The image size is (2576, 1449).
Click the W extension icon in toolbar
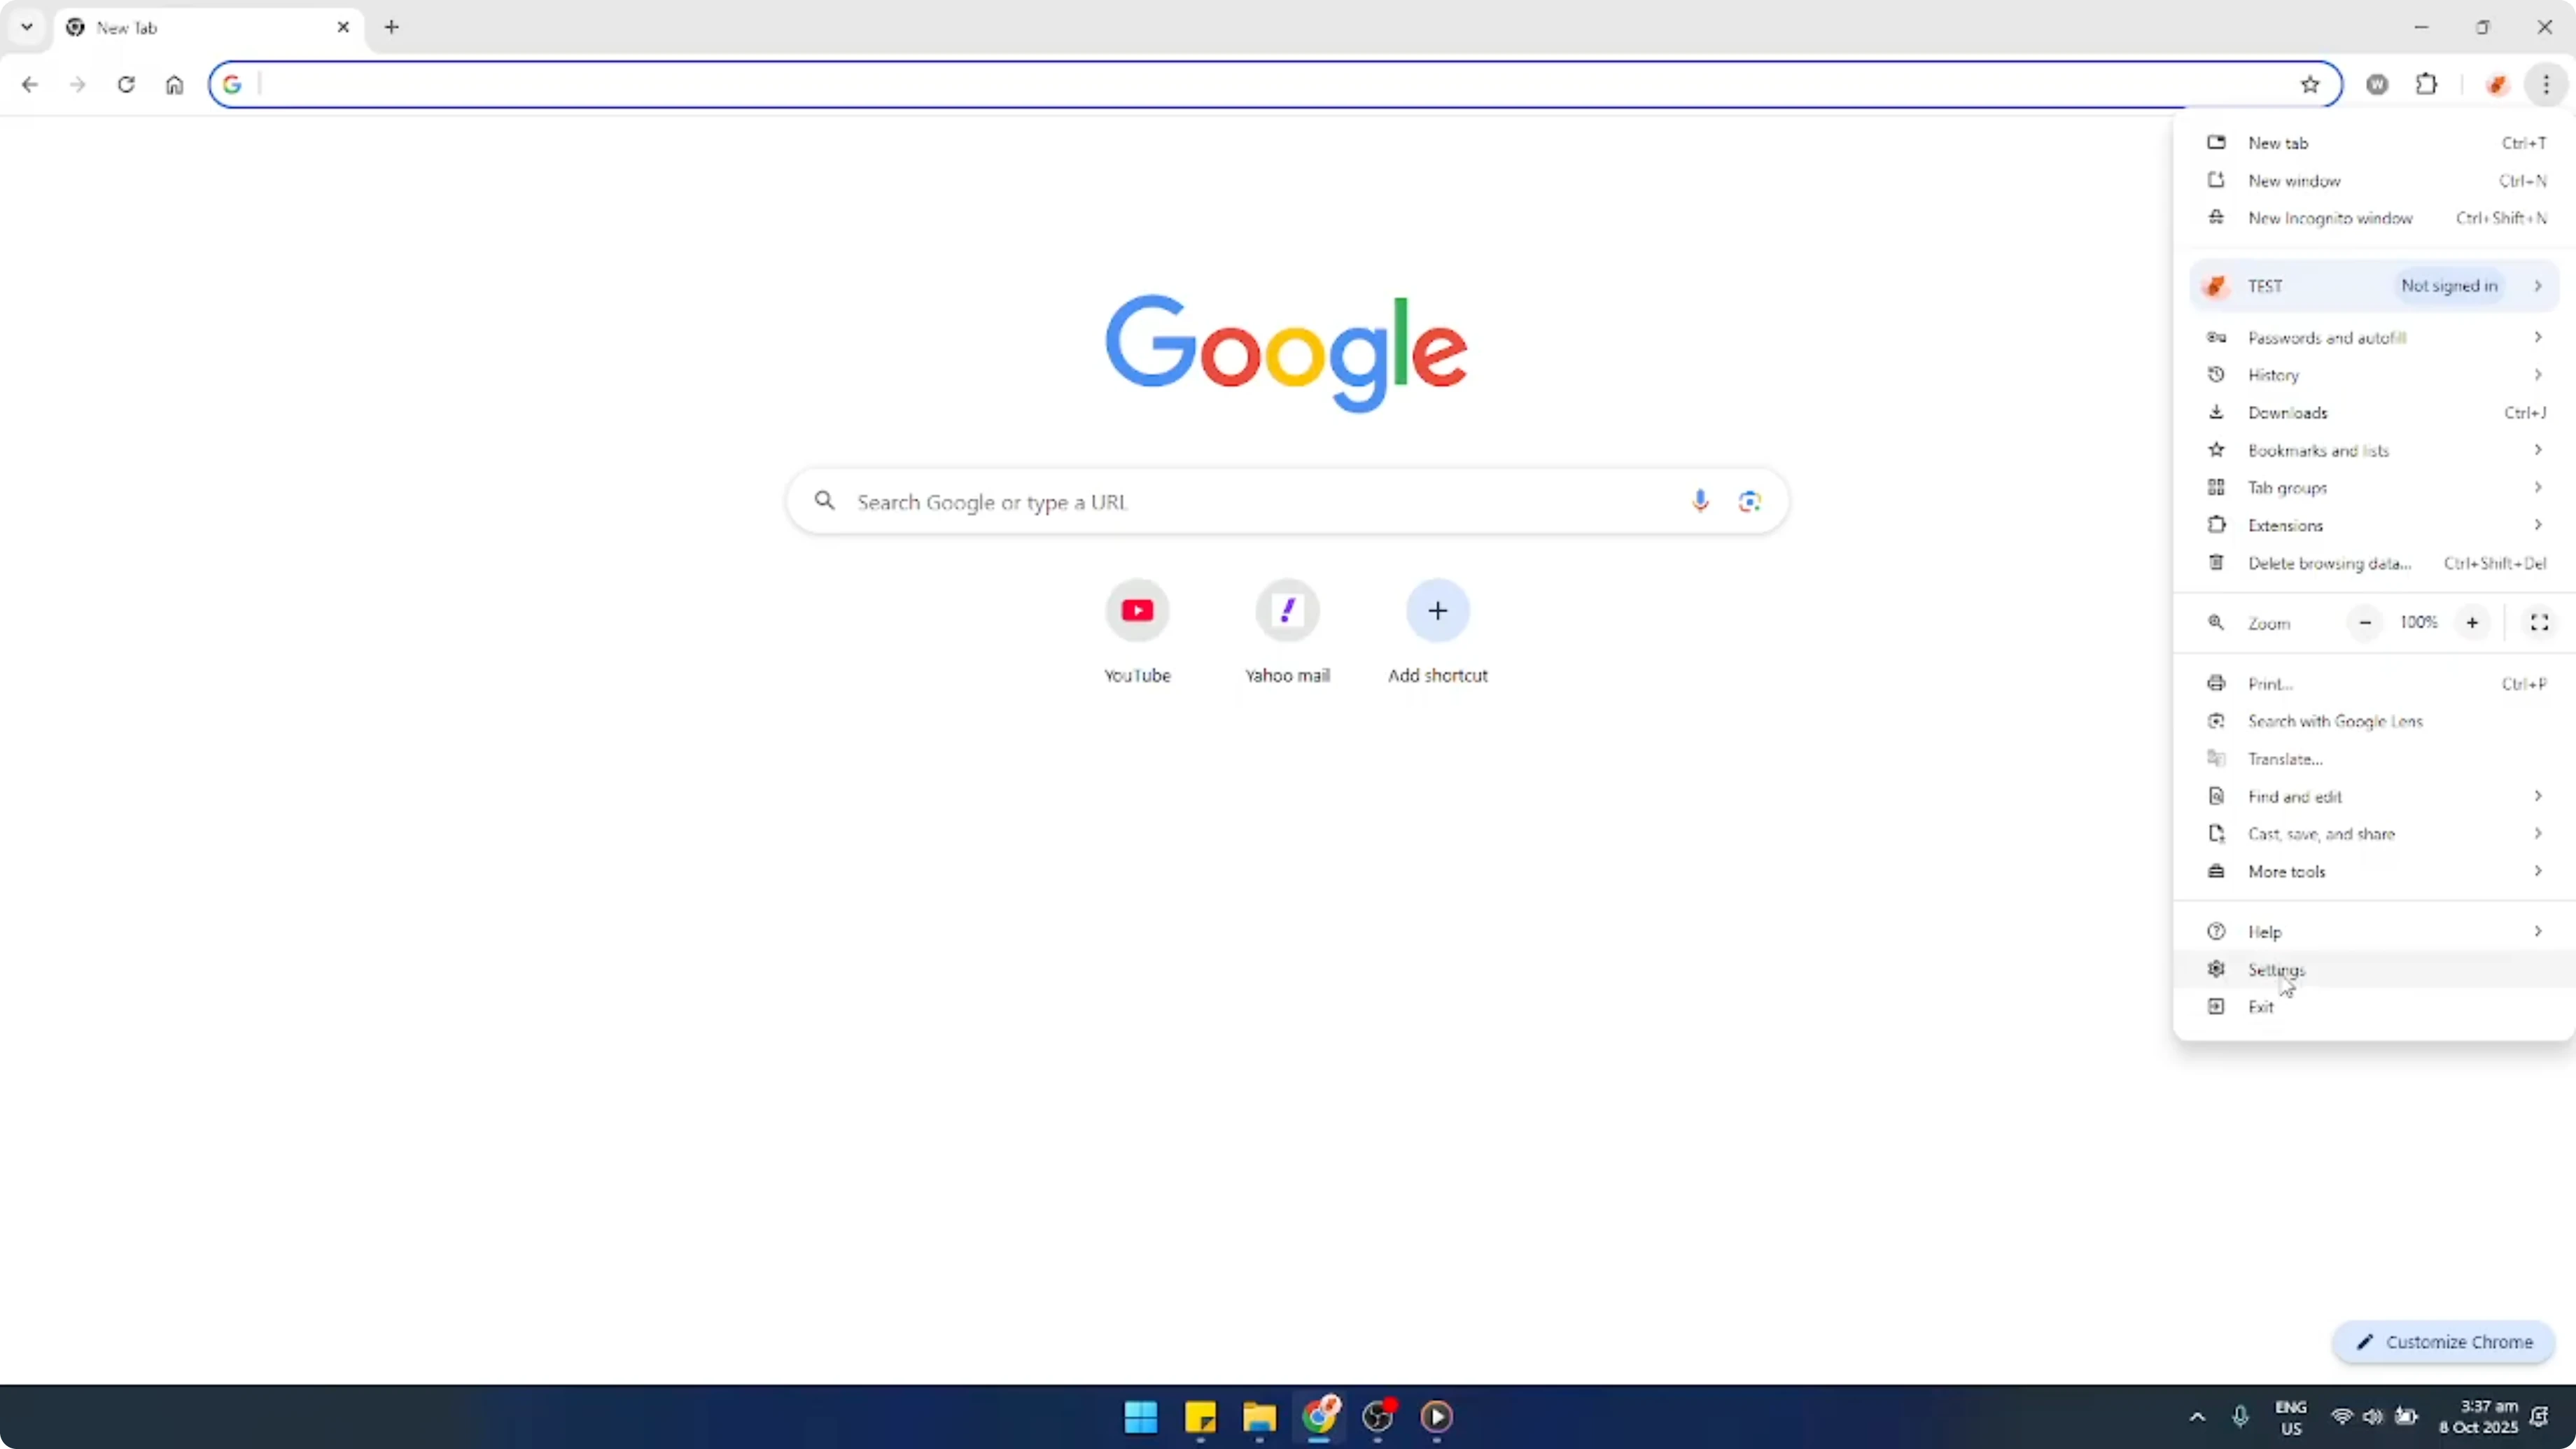point(2378,85)
